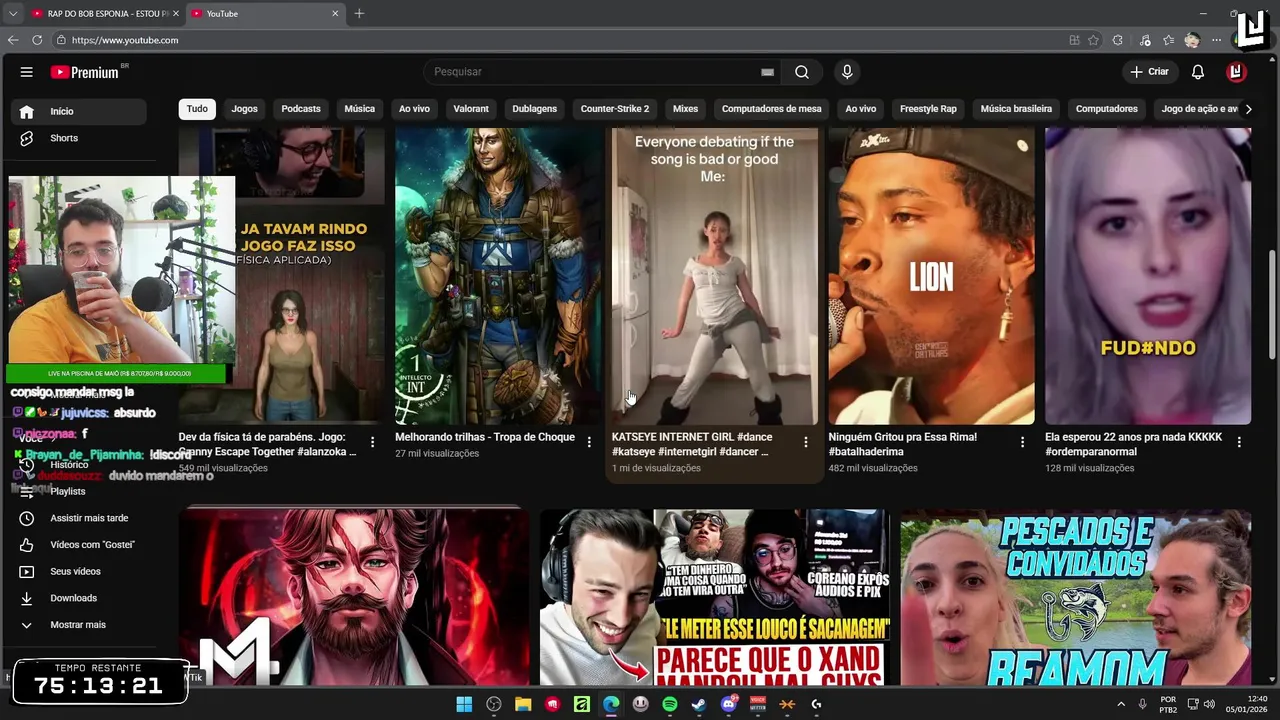
Task: Select the Counter-Strike 2 filter chip
Action: point(615,108)
